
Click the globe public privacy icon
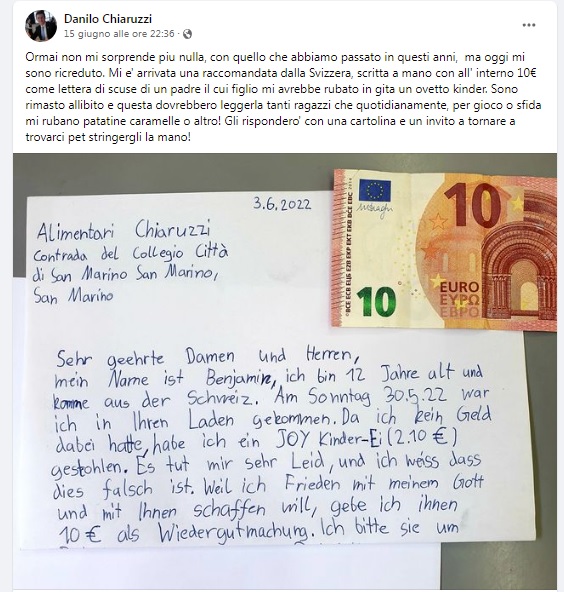(187, 34)
